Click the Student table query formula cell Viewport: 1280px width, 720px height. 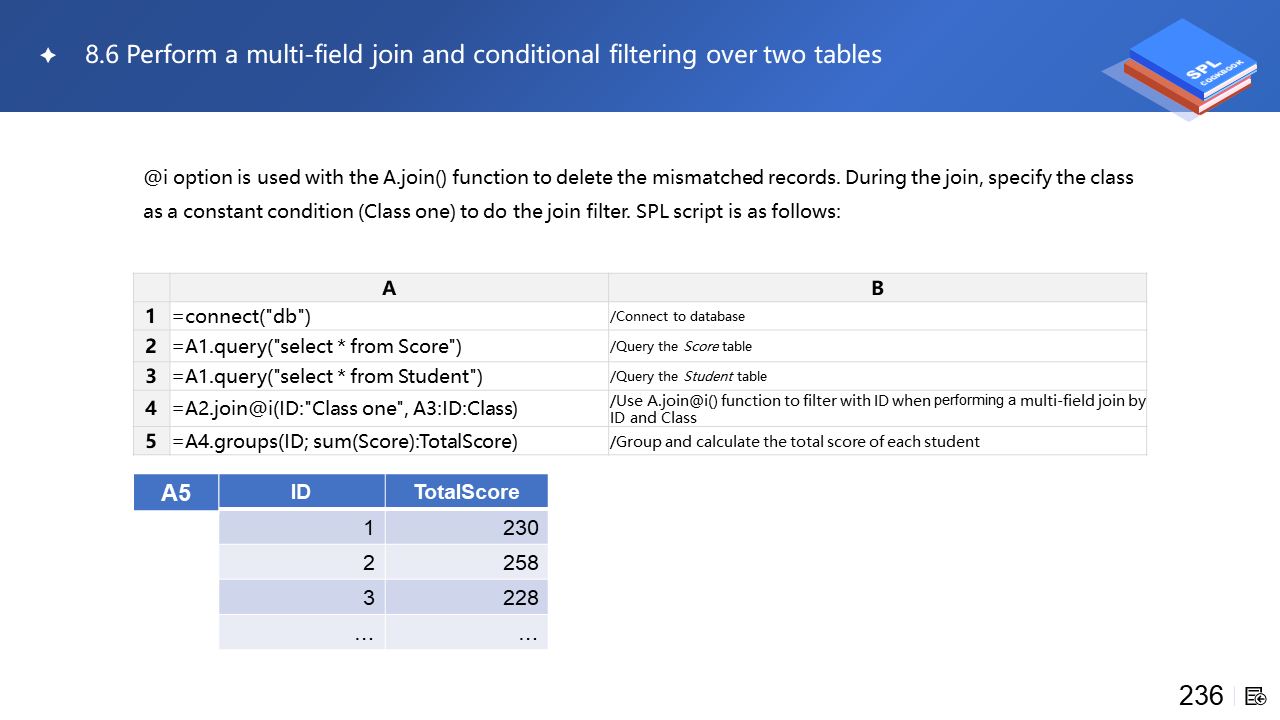[388, 376]
